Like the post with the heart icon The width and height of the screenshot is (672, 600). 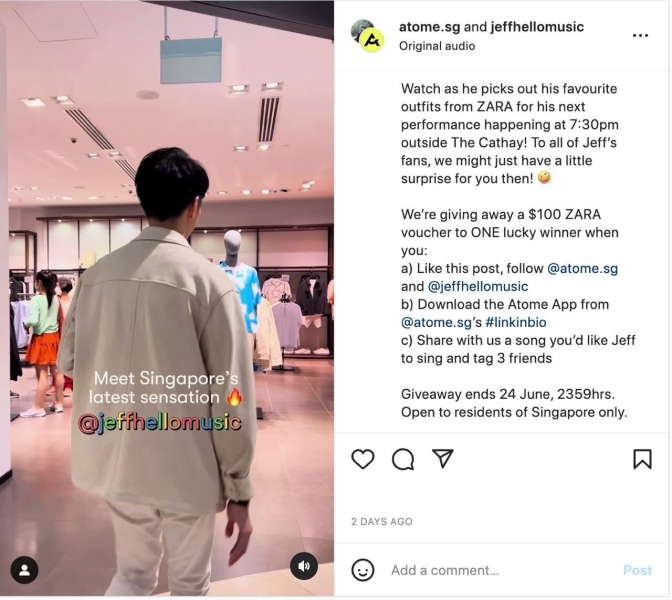[x=363, y=459]
